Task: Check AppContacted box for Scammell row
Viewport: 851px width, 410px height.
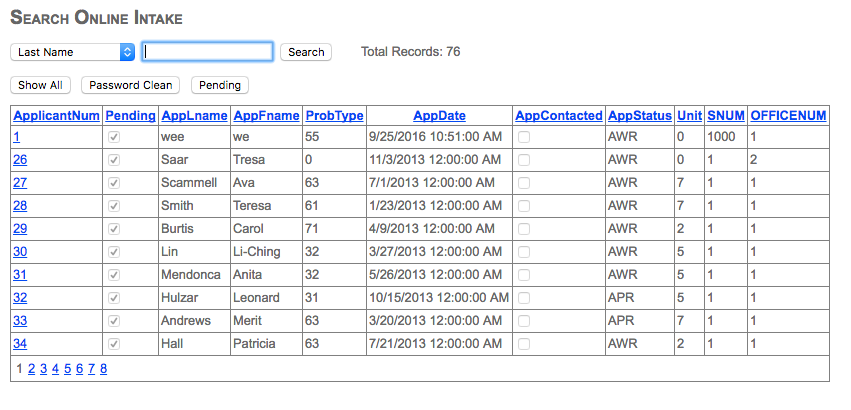Action: point(524,183)
